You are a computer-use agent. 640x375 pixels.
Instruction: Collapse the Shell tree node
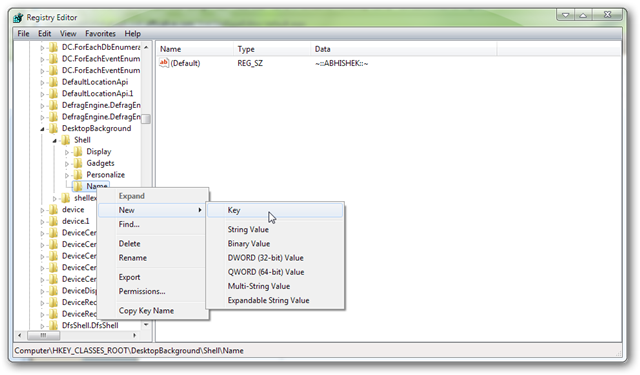[54, 141]
